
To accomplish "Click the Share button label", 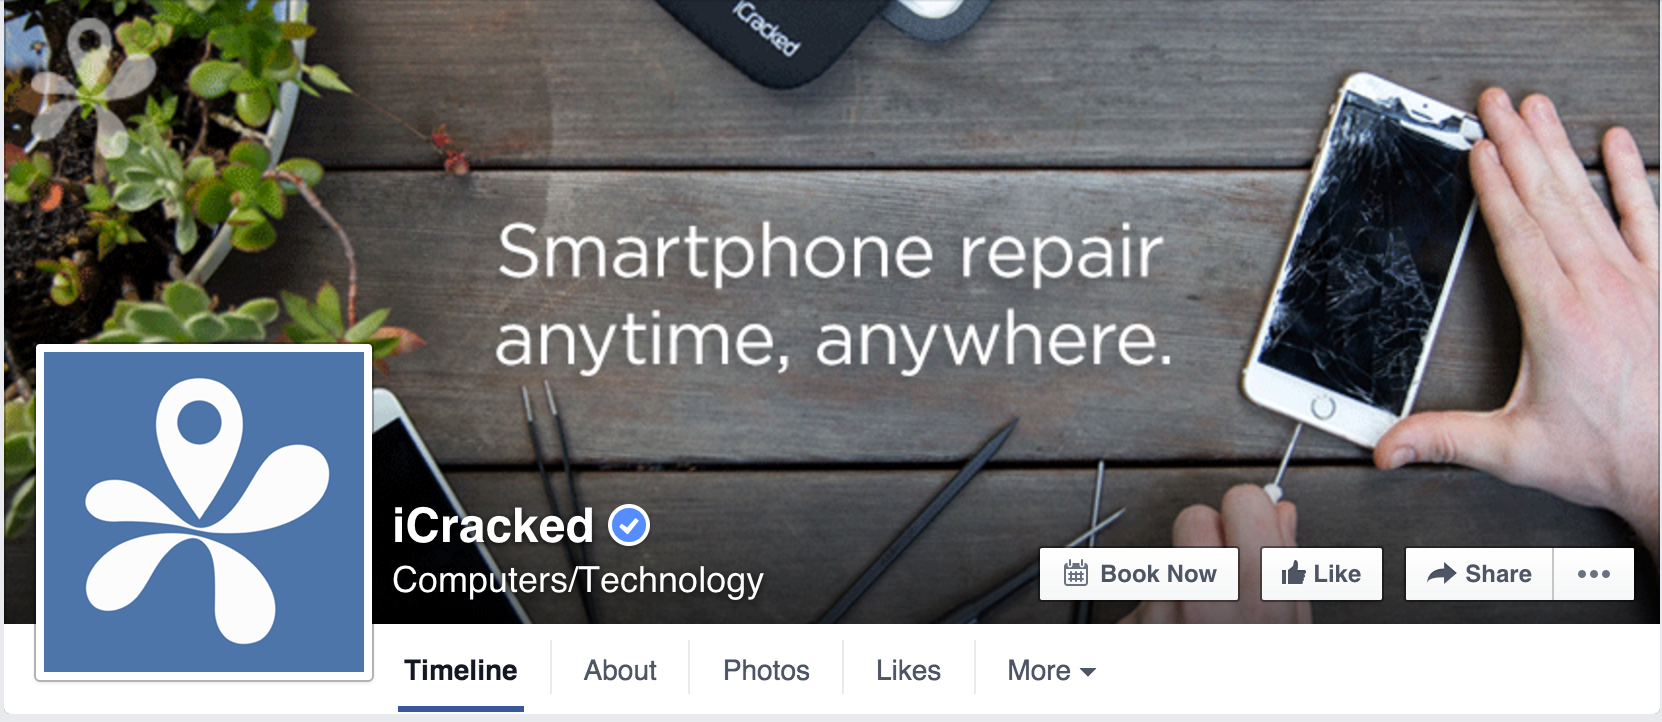I will point(1498,574).
